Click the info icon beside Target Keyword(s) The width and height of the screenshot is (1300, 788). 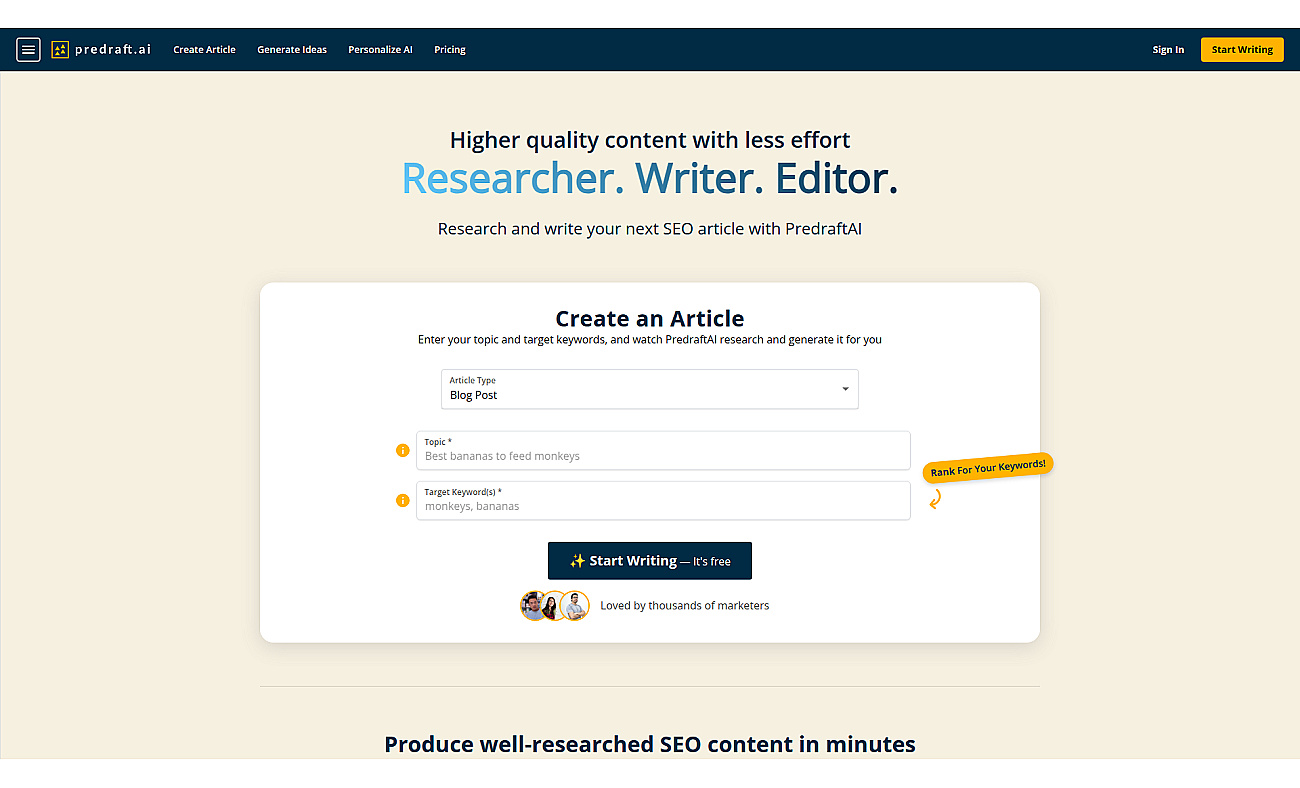point(403,500)
